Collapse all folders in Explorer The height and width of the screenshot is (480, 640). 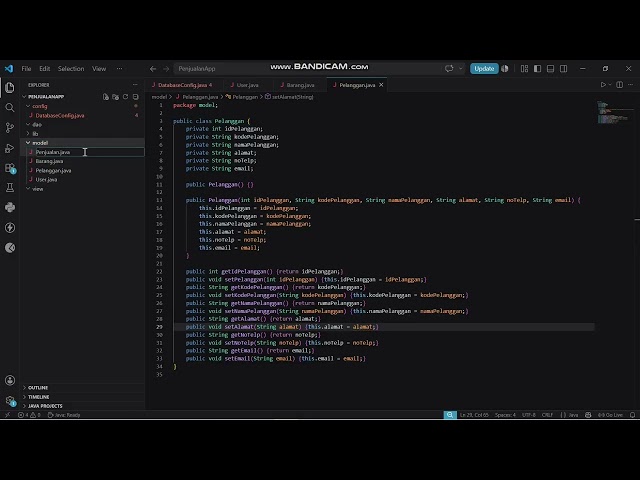click(136, 97)
